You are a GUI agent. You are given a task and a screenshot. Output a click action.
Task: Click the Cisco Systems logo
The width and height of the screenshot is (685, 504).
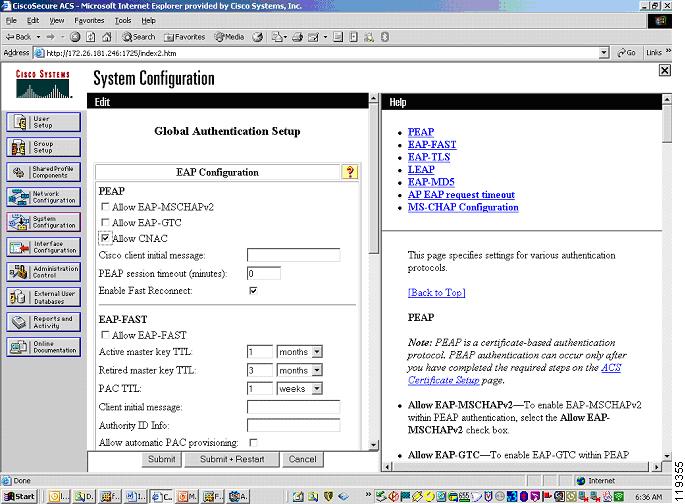(x=43, y=83)
